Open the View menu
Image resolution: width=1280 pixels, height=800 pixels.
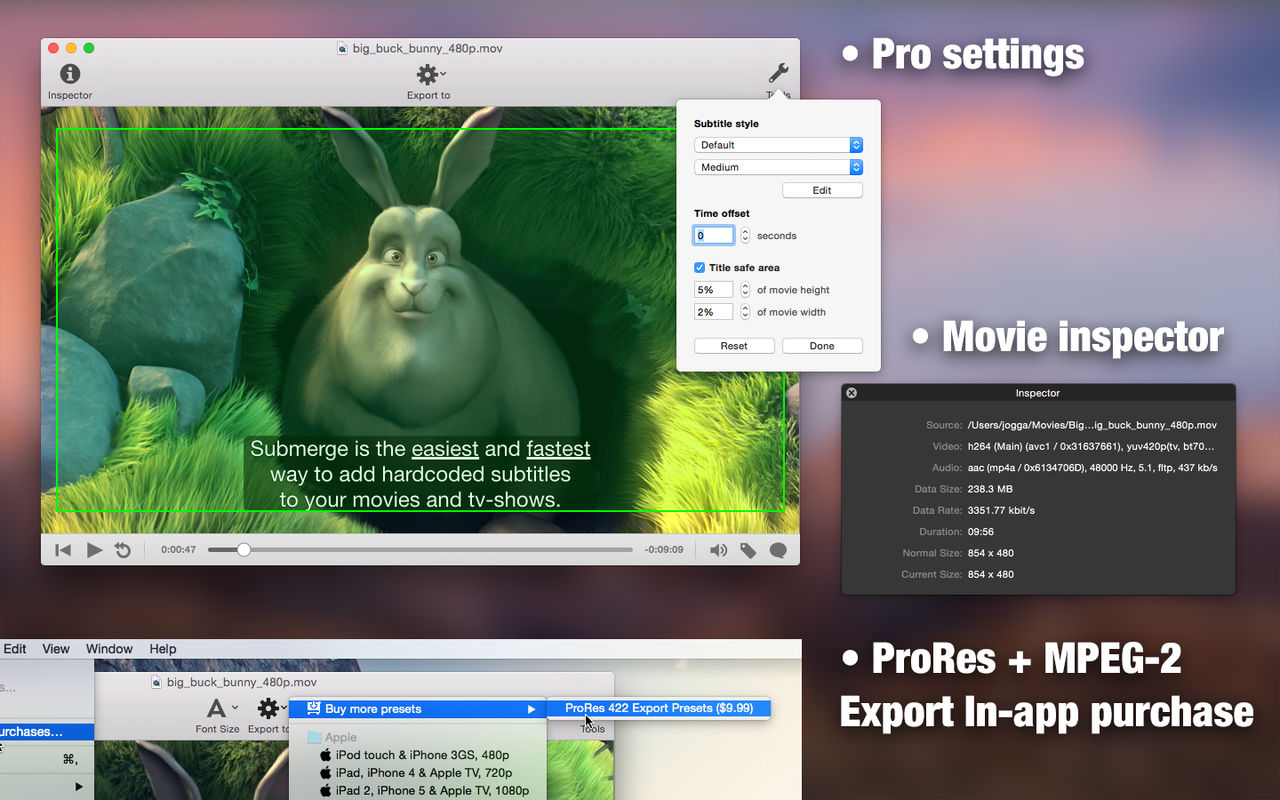[x=56, y=649]
